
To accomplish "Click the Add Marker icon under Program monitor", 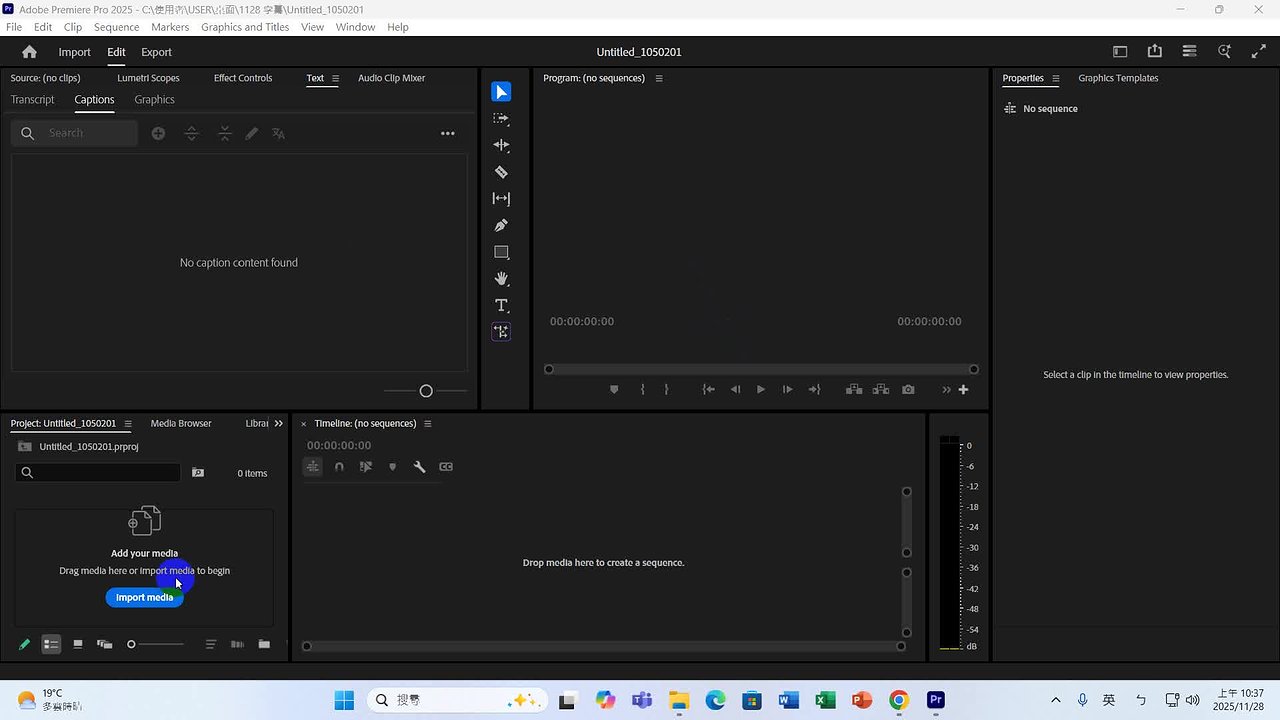I will click(x=614, y=389).
